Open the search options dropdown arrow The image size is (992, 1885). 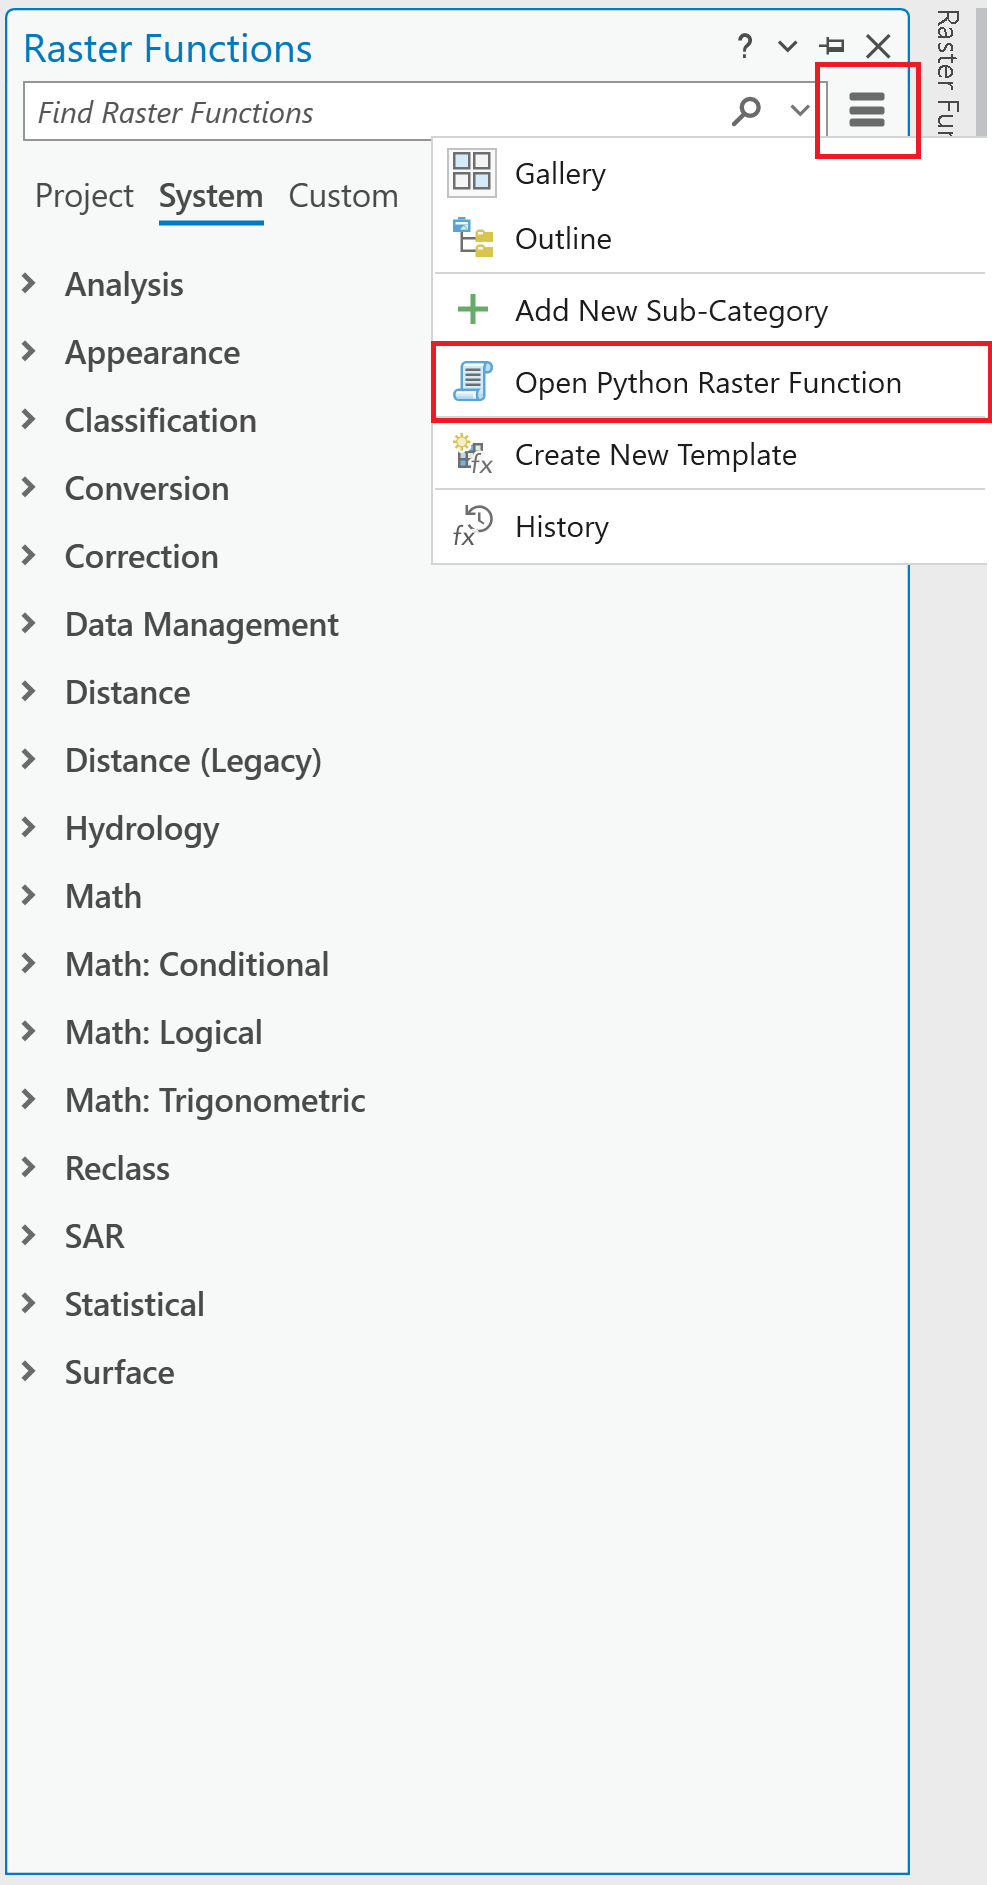[x=799, y=111]
